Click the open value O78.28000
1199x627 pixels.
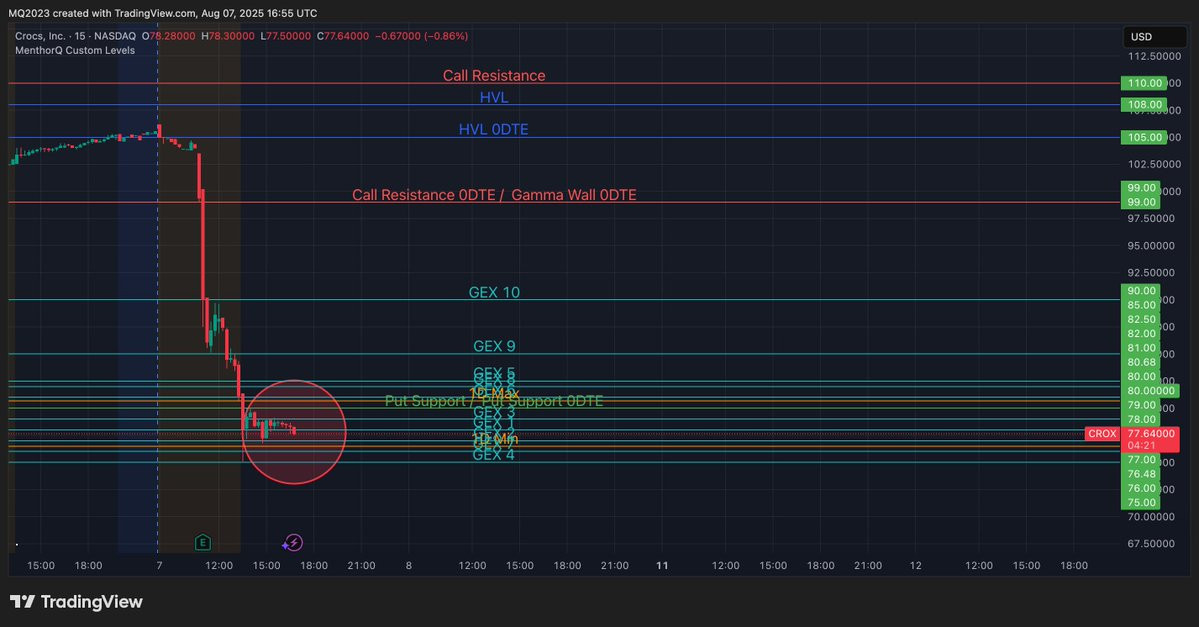point(168,36)
